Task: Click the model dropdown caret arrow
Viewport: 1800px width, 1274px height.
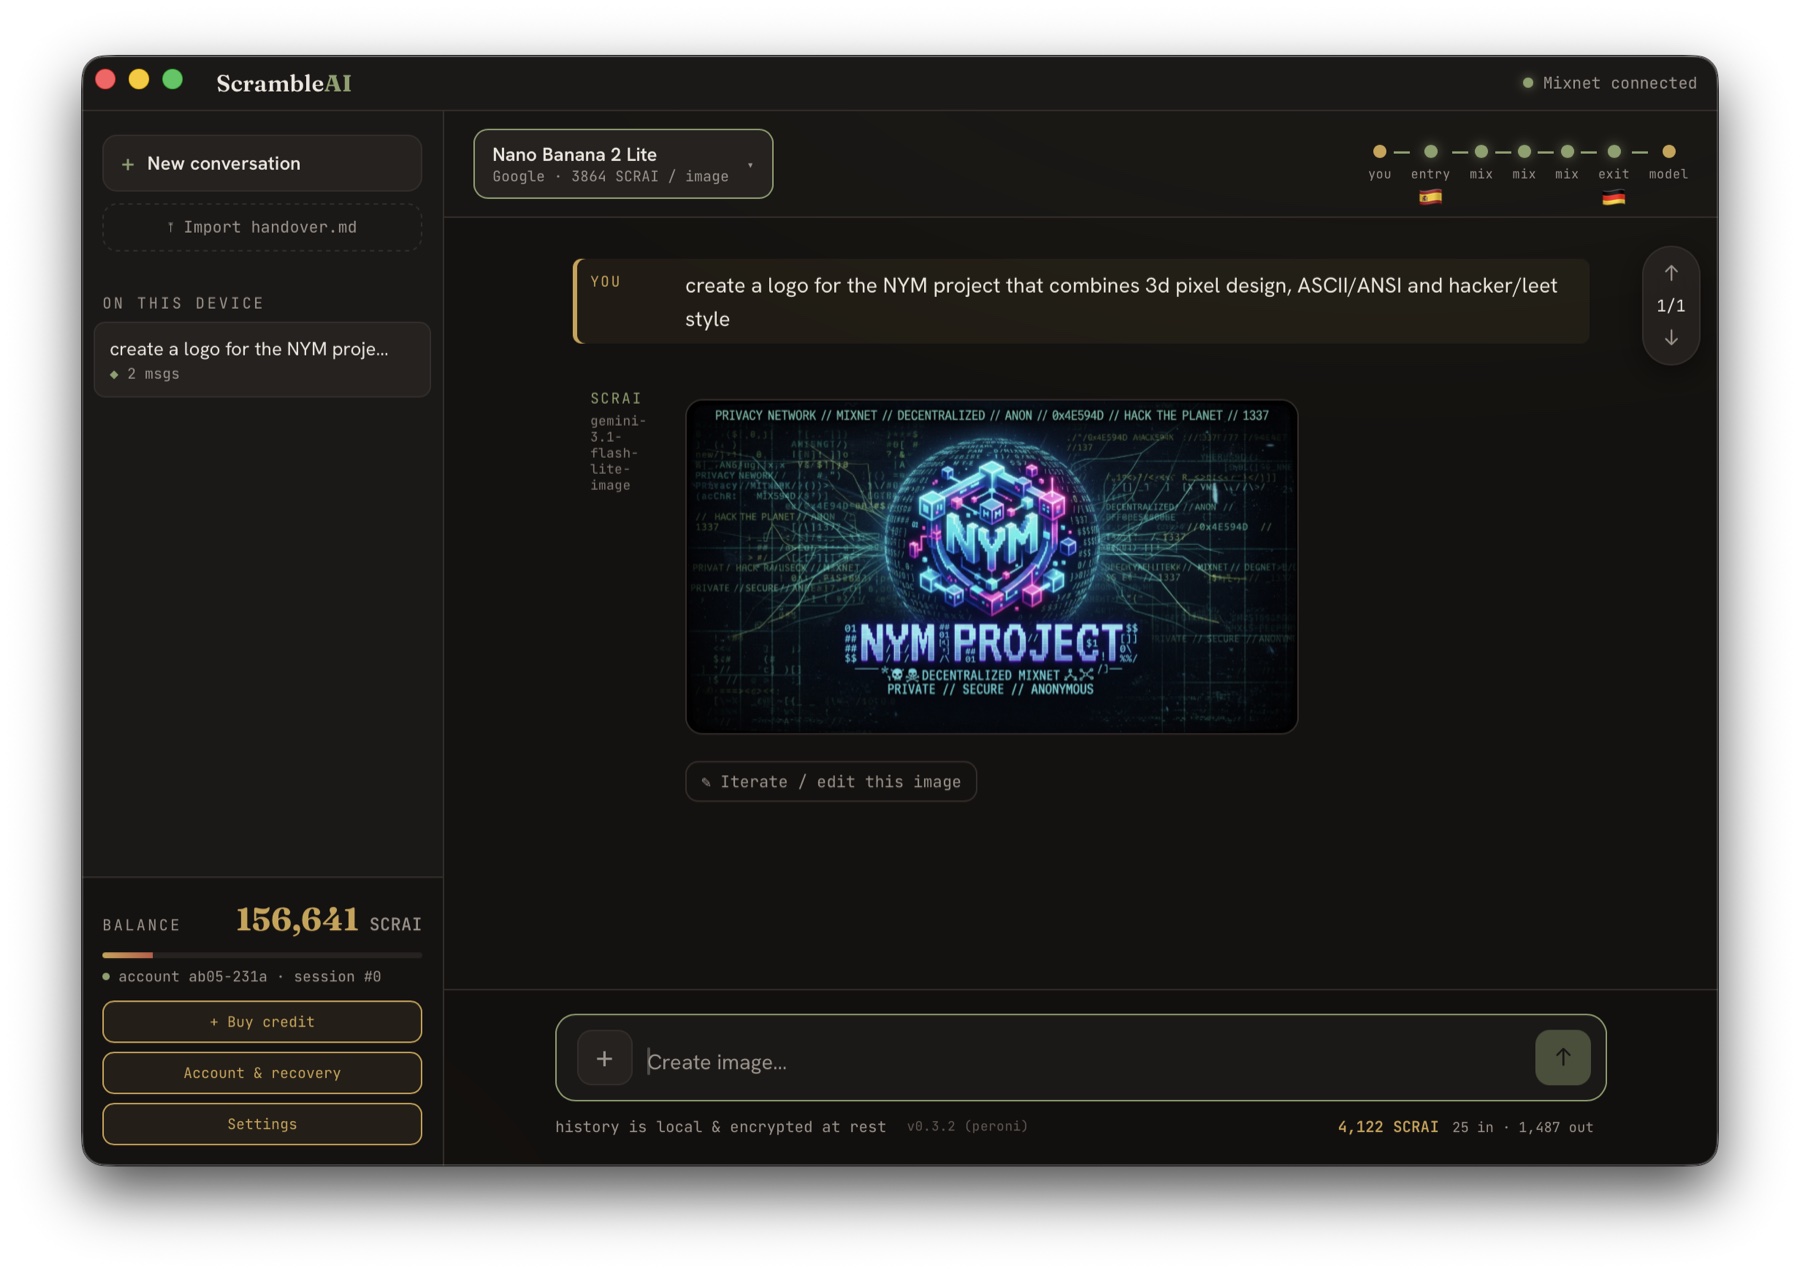Action: coord(750,165)
